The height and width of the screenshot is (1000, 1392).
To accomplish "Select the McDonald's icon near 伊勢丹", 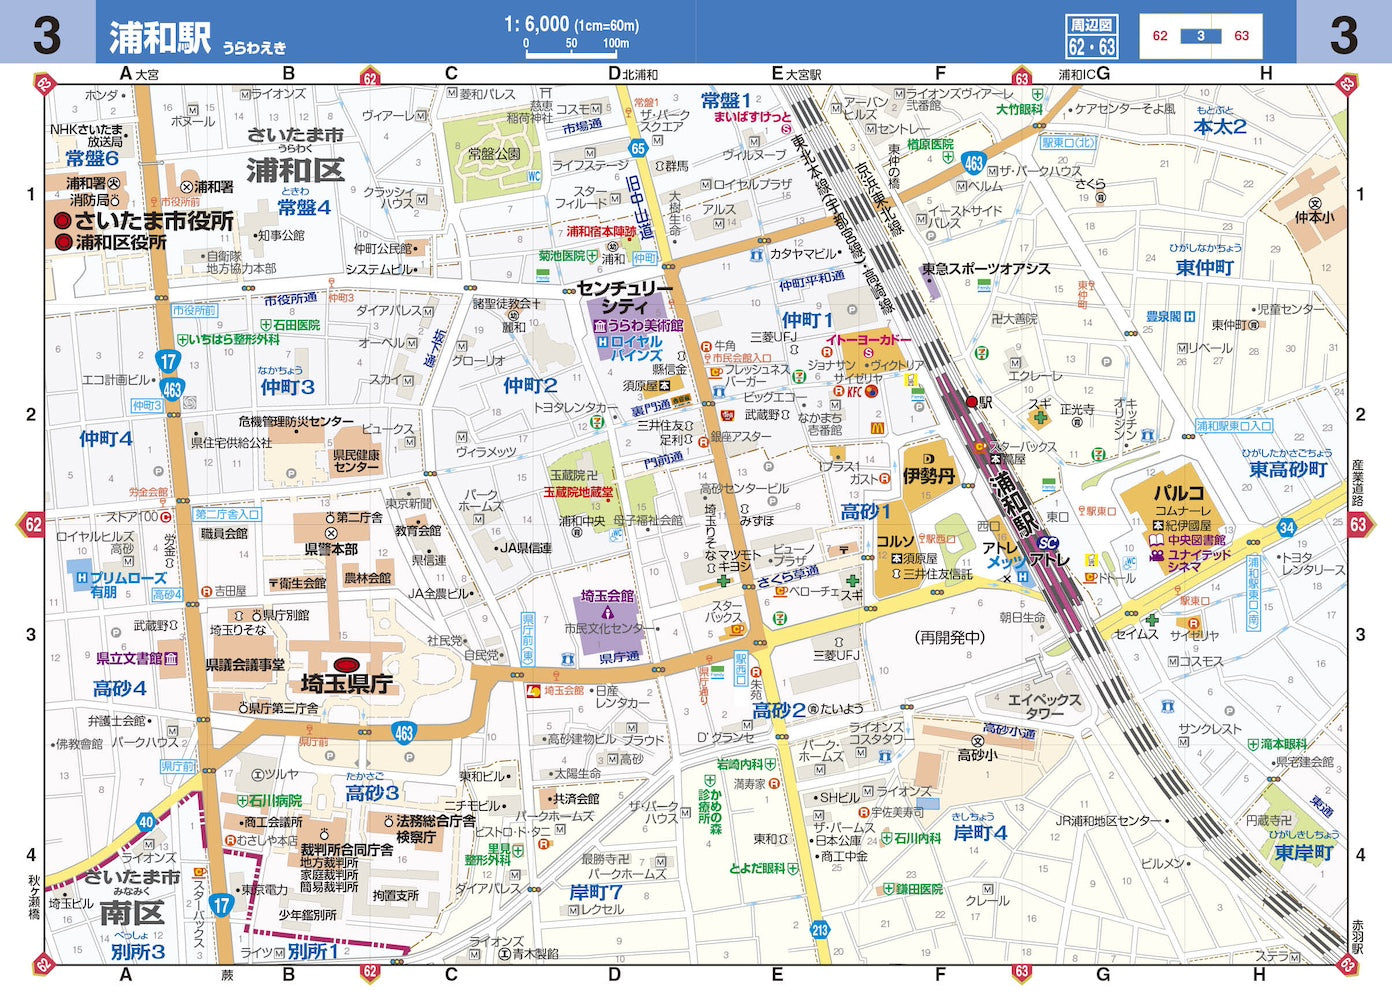I will (x=877, y=427).
